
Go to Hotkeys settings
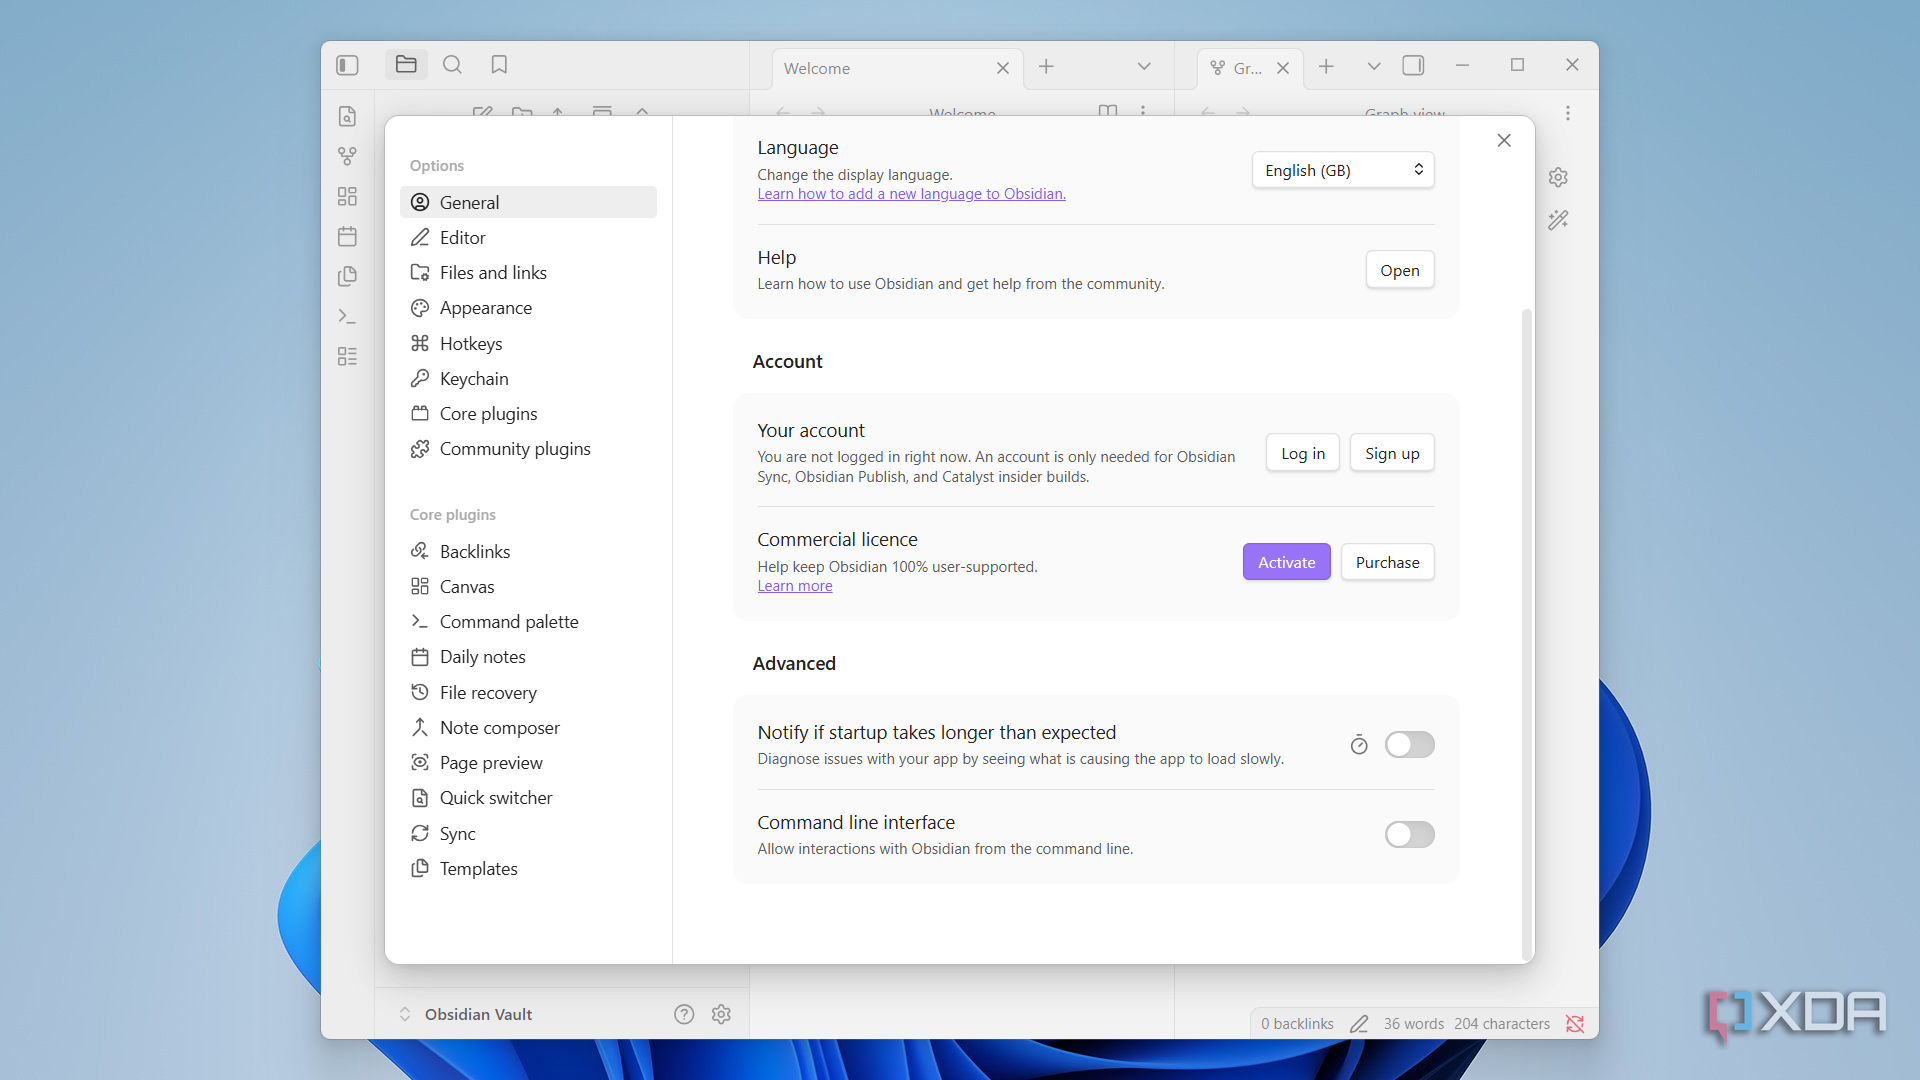click(x=528, y=344)
